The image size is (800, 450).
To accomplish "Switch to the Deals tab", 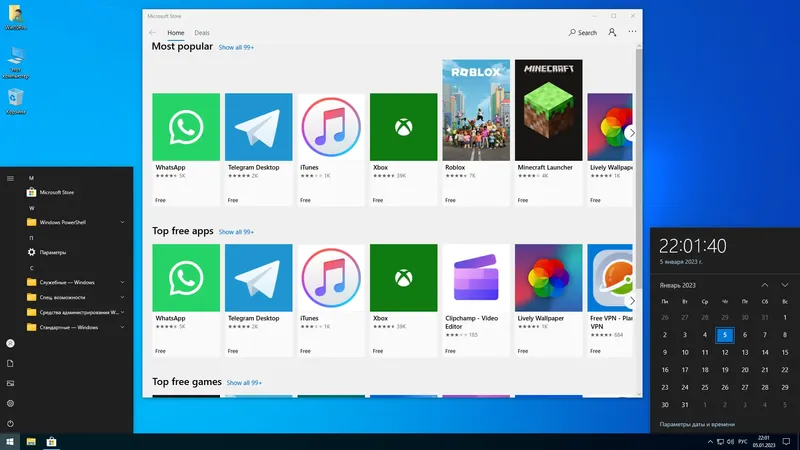I will [x=202, y=33].
